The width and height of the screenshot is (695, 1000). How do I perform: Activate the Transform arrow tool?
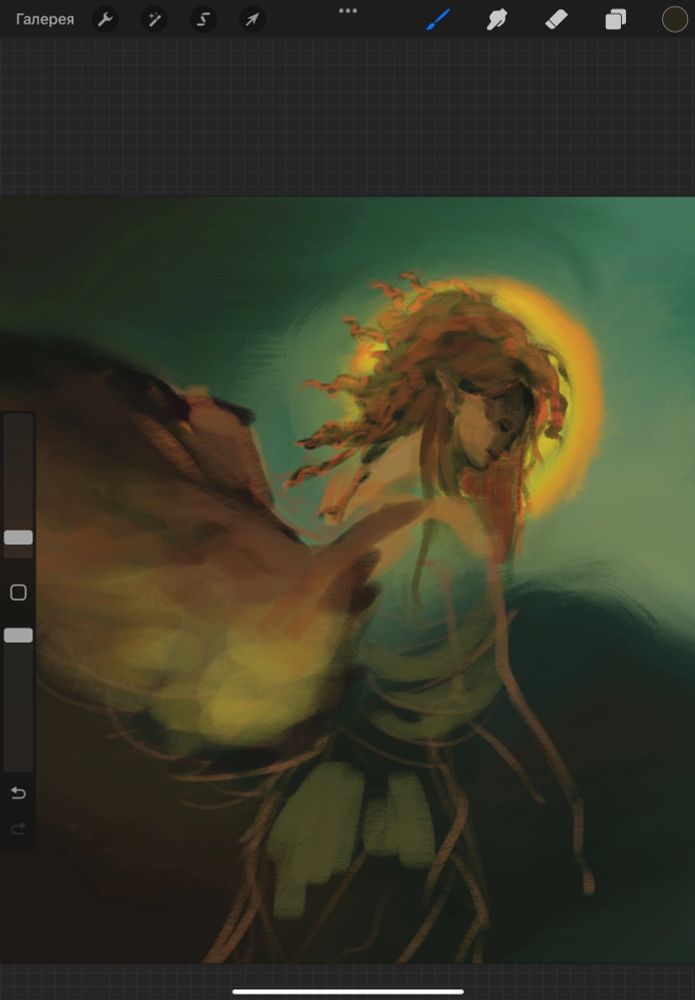point(252,20)
